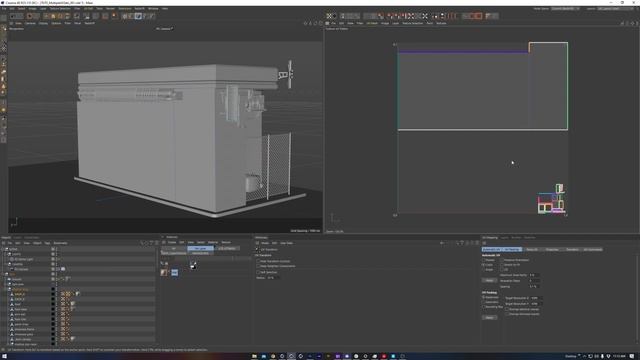Screen dimensions: 640x360
Task: Open the Layers tab beside UV Mapping
Action: [504, 238]
